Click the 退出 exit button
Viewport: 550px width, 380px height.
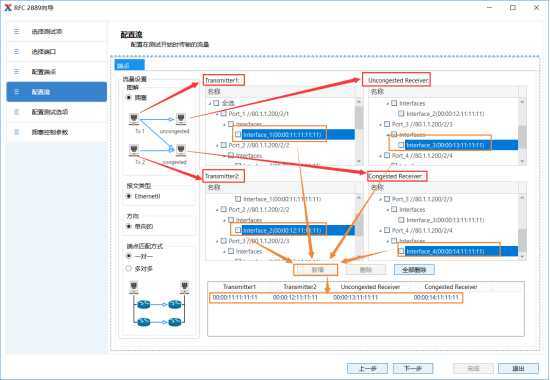[518, 368]
